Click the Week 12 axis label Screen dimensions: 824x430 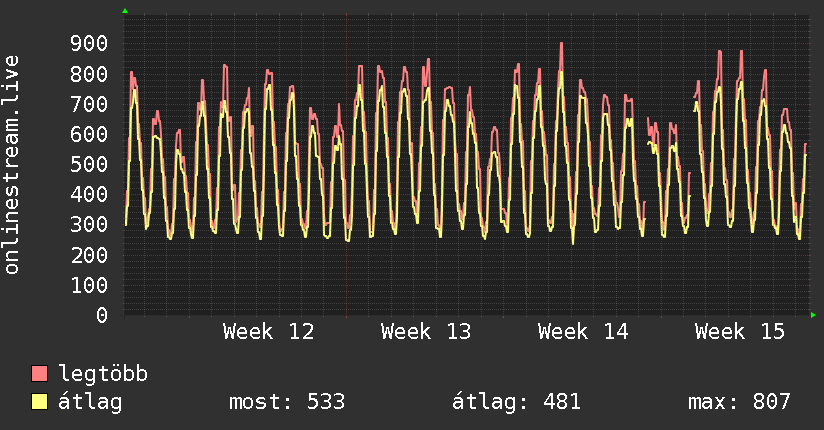(x=269, y=332)
